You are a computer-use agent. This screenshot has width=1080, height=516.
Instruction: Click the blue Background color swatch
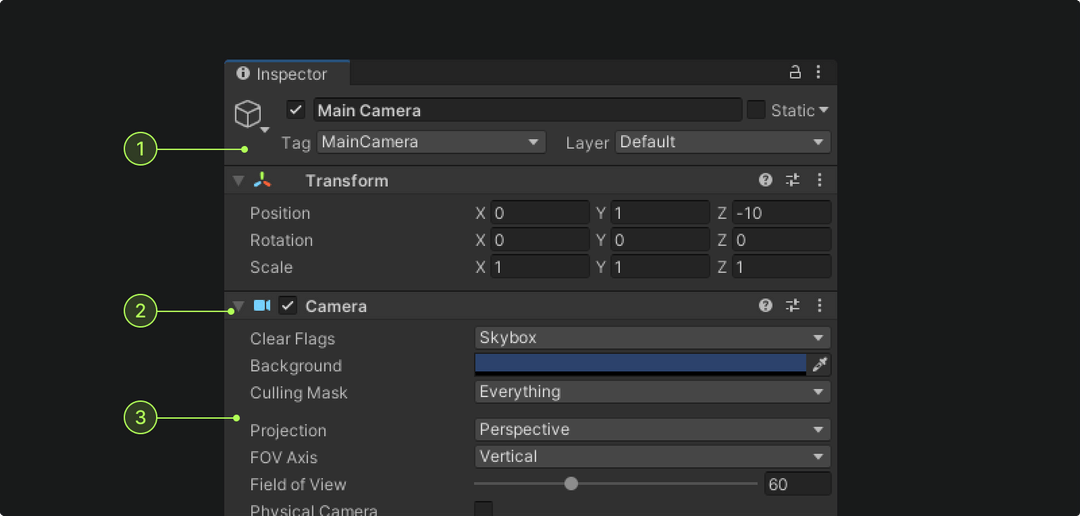pos(640,364)
